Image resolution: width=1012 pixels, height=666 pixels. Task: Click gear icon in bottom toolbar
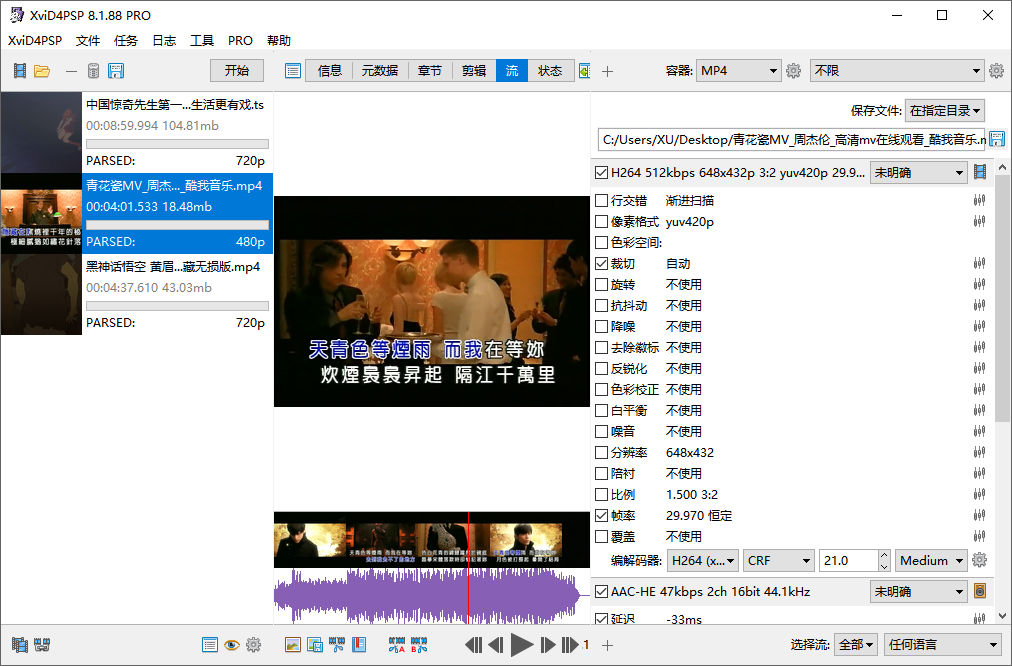(254, 644)
